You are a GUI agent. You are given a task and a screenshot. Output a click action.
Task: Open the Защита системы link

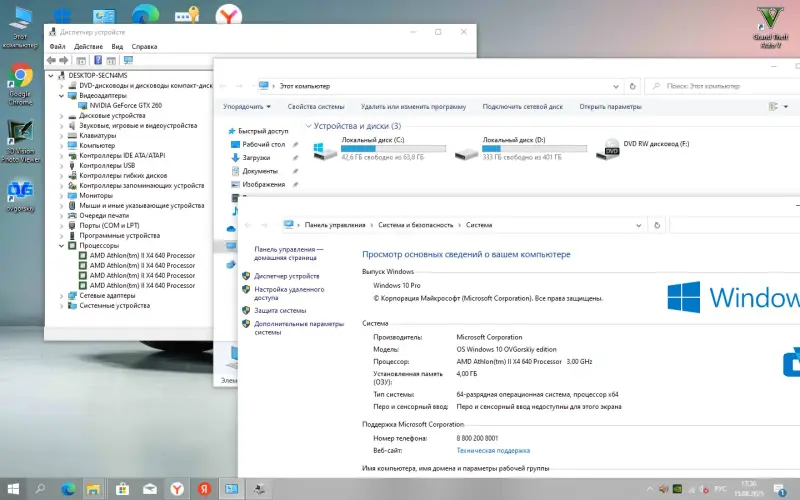click(x=280, y=310)
